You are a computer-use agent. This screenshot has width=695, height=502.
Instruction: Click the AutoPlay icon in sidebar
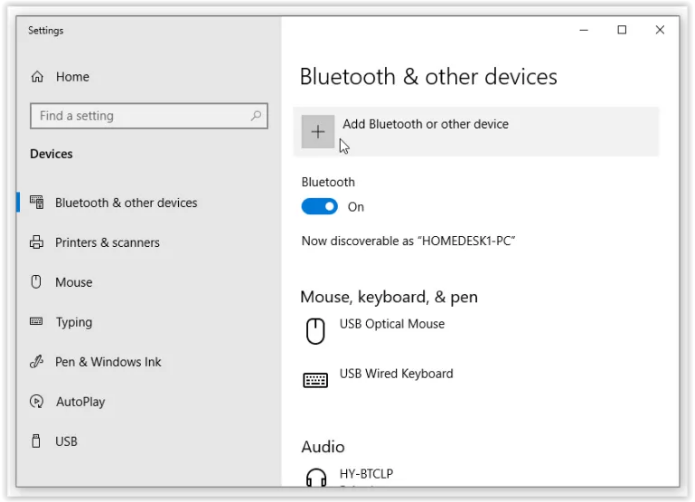(37, 402)
